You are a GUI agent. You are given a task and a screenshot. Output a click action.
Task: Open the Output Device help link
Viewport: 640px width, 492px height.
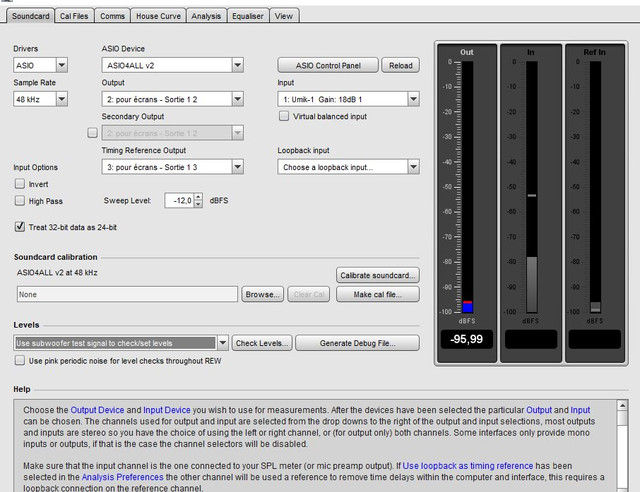[97, 410]
